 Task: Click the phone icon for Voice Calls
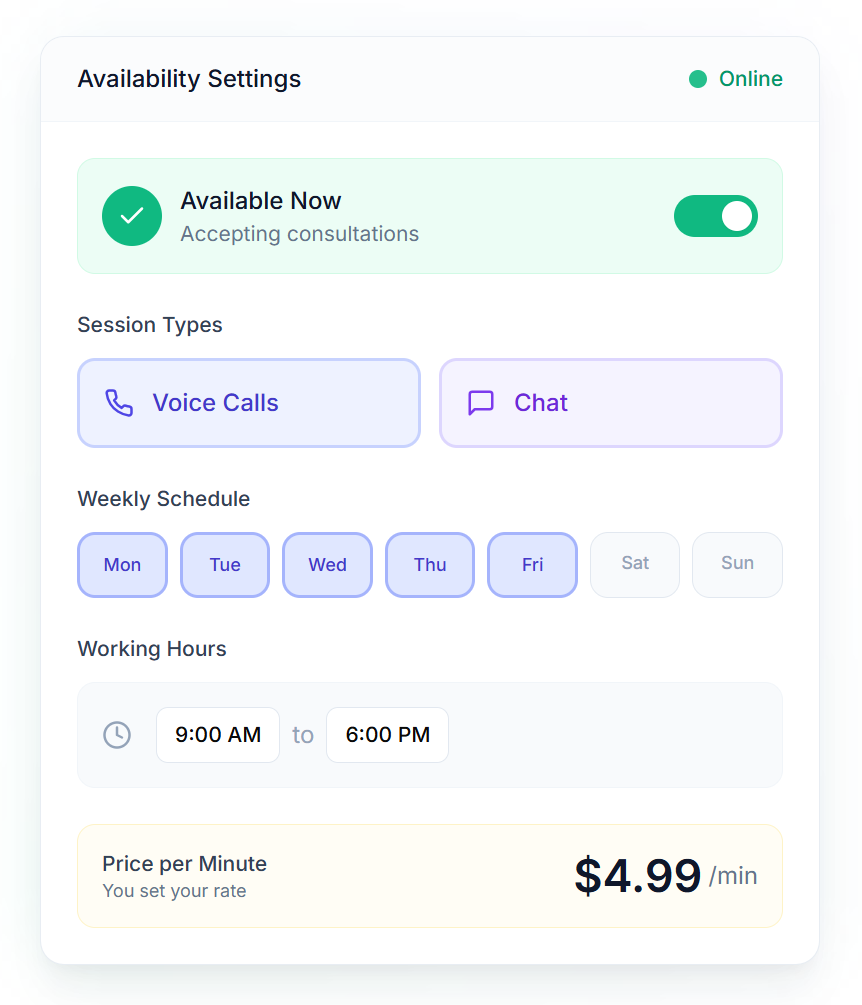point(119,403)
